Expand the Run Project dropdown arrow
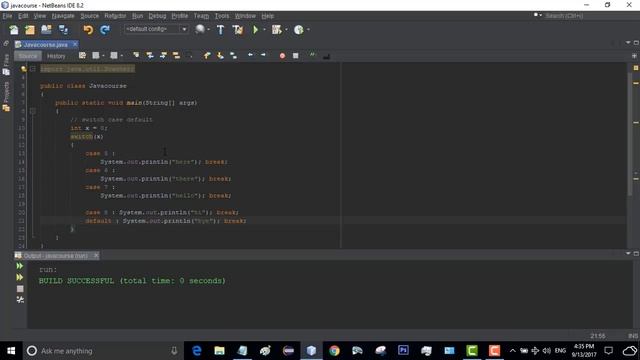640x360 pixels. coord(264,29)
